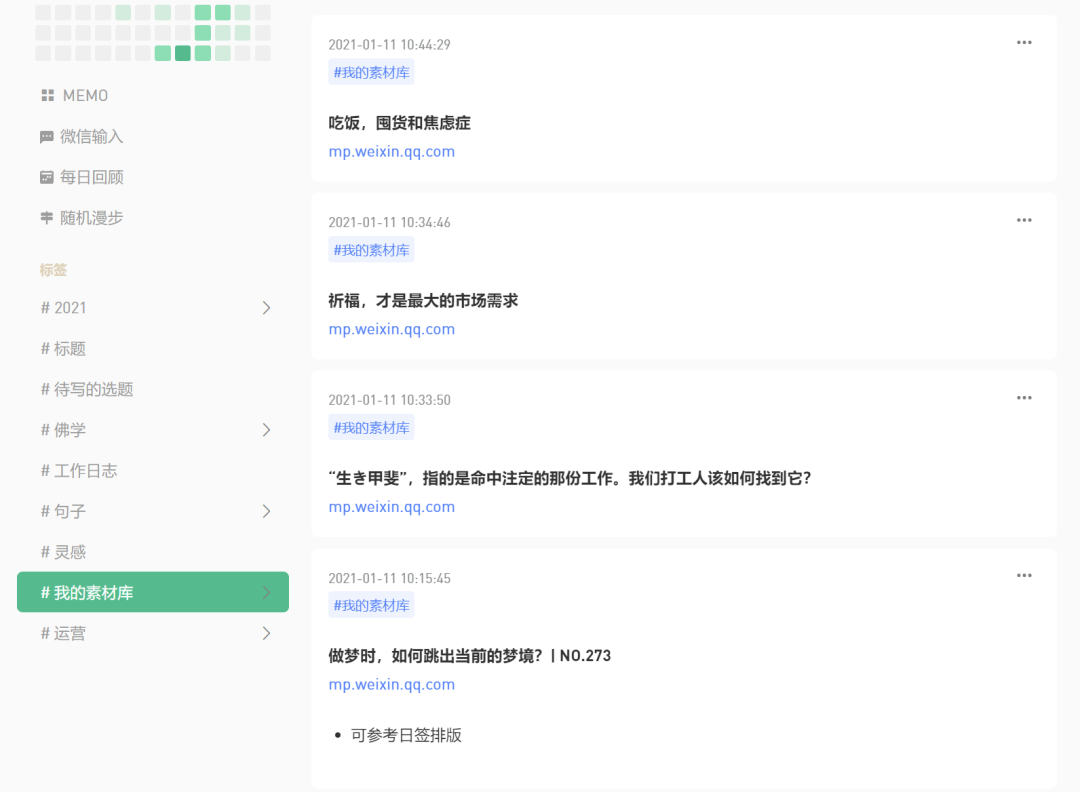Open more options for the 10:33:50 memo

(x=1024, y=398)
